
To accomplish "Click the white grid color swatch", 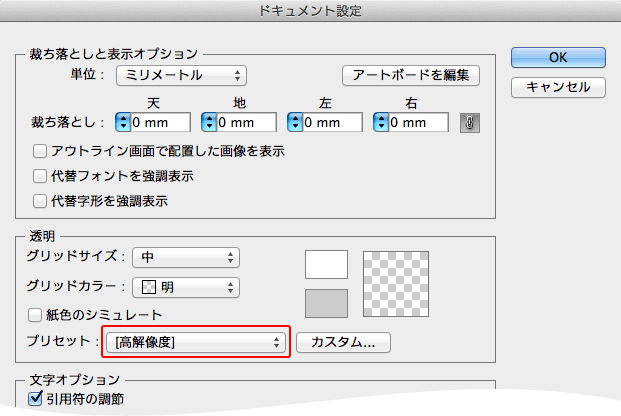I will [326, 264].
